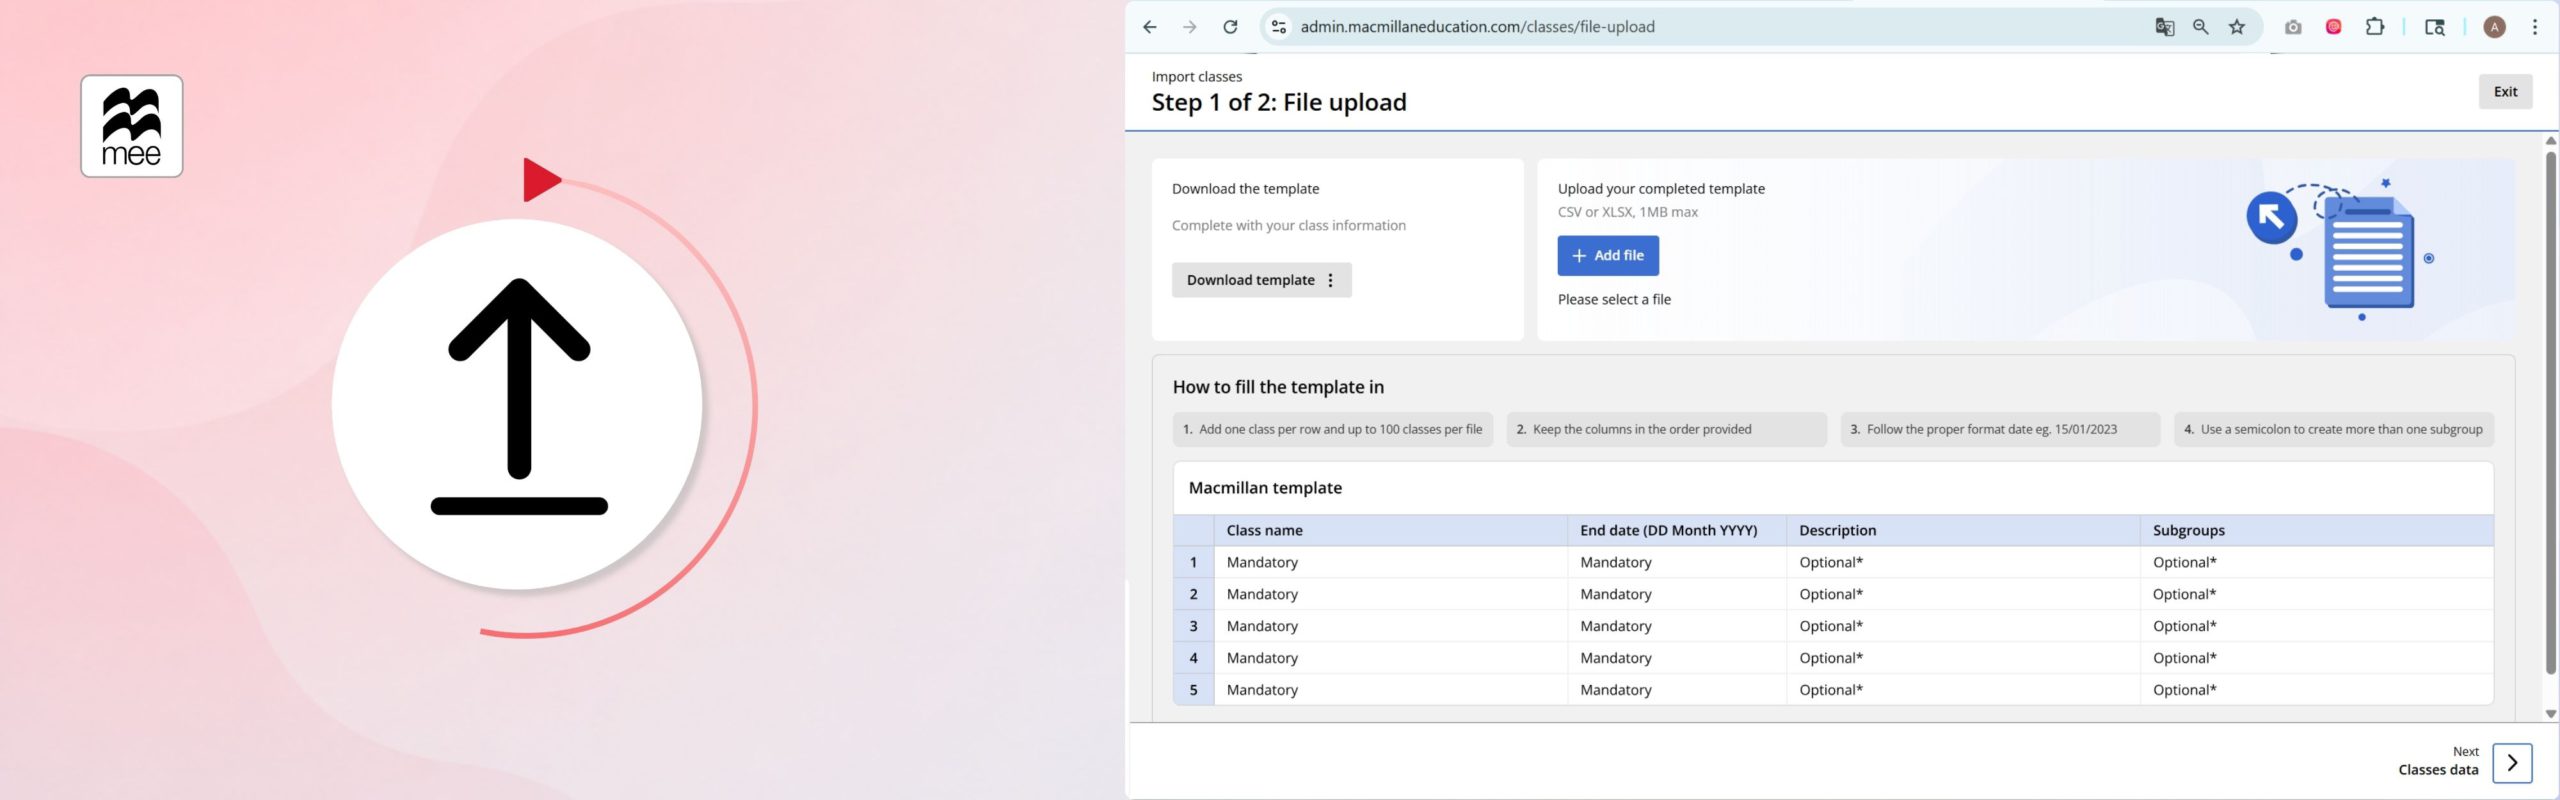Bookmark this page with the star icon
The image size is (2560, 800).
(2237, 27)
